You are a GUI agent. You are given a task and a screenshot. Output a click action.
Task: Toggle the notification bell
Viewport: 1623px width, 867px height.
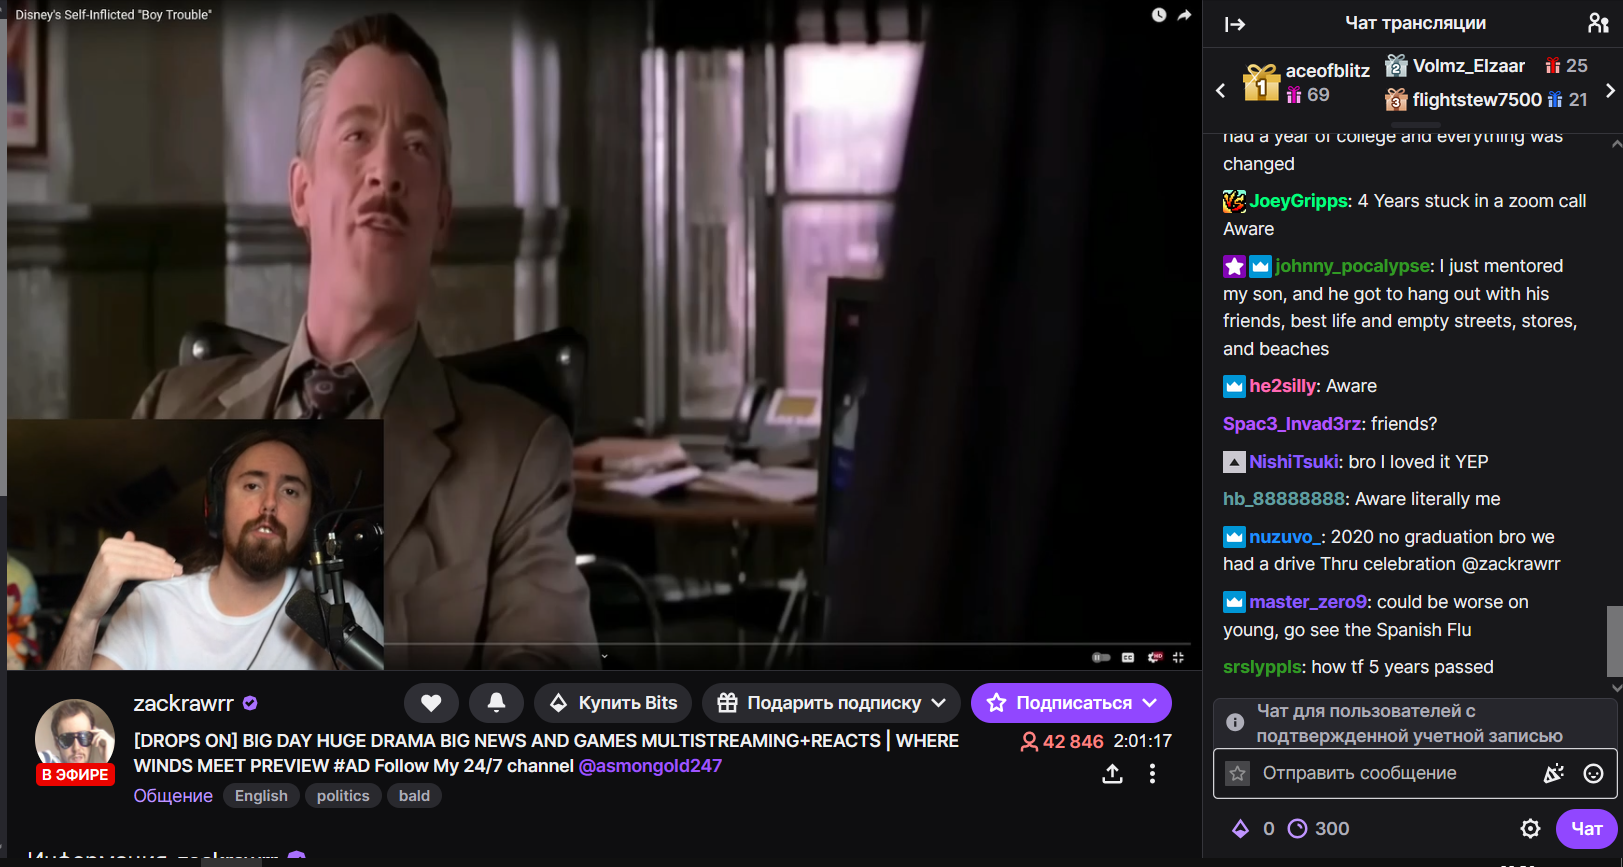point(496,703)
